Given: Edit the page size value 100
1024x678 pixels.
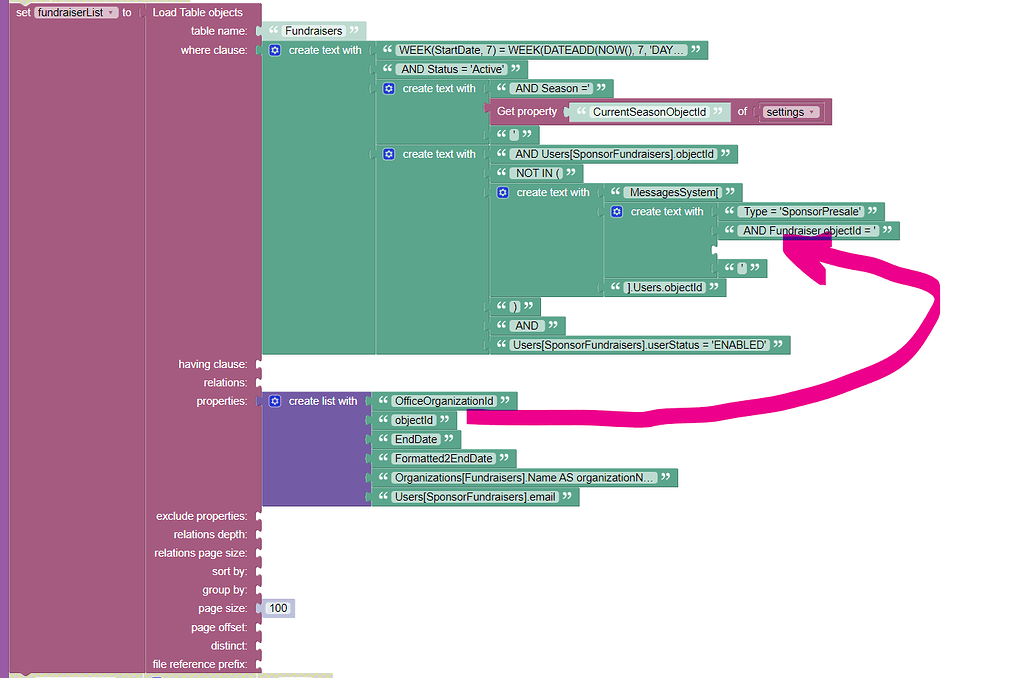Looking at the screenshot, I should click(x=278, y=608).
